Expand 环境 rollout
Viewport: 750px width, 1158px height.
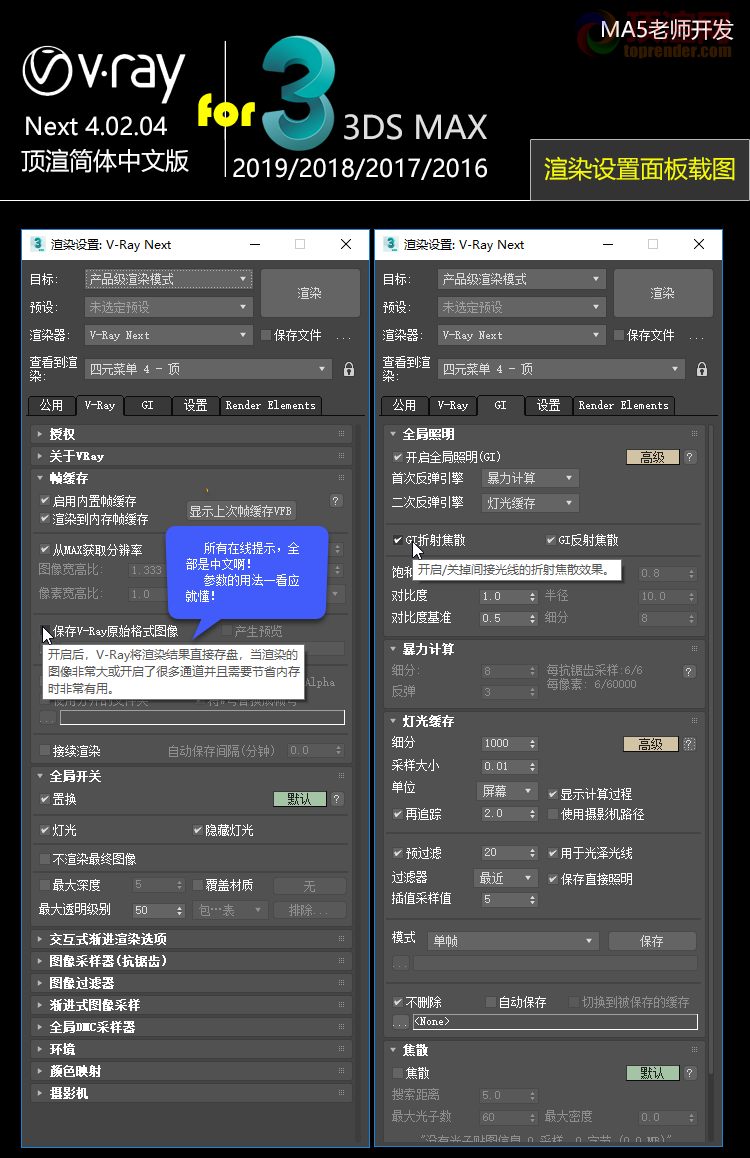click(x=192, y=1049)
